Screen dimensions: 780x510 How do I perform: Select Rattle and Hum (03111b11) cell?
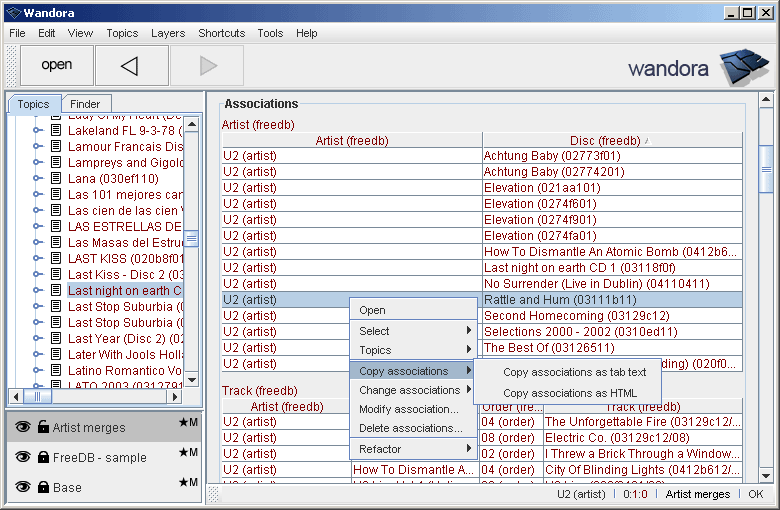point(612,300)
